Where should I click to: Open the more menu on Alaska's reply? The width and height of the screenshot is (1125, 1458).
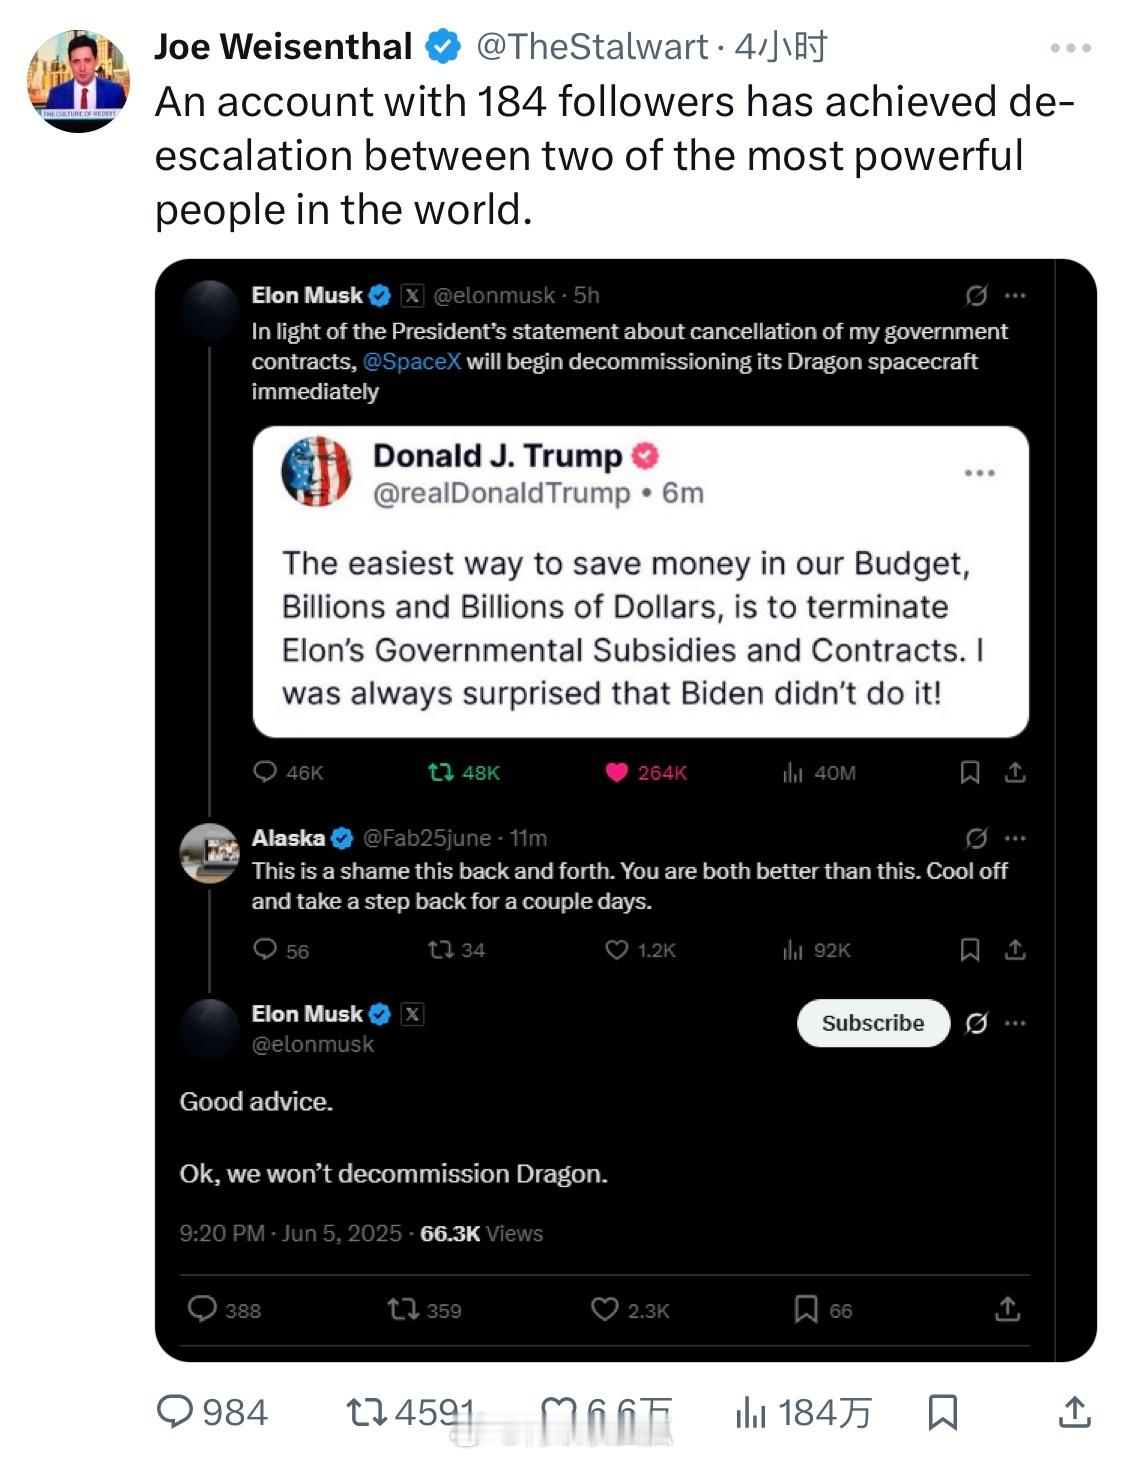(1015, 838)
